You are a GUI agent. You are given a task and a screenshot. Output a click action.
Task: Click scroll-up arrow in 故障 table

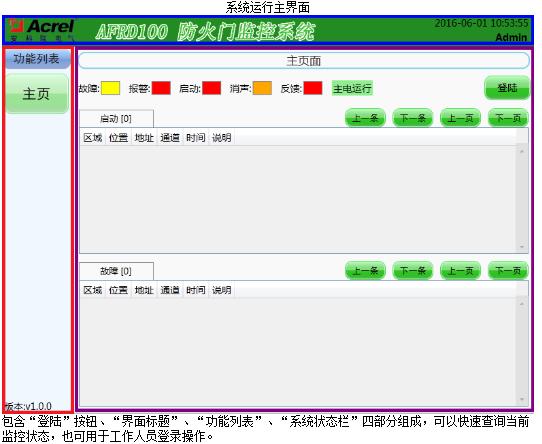[522, 304]
